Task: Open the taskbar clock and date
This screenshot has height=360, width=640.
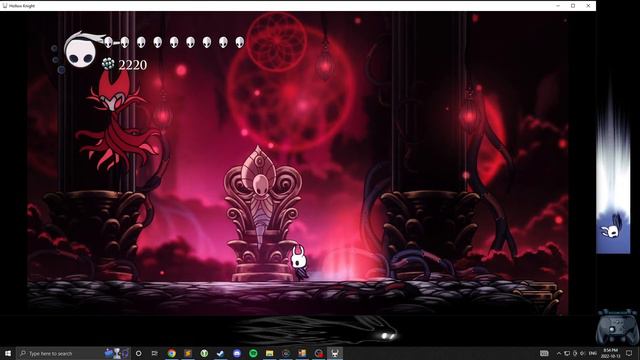Action: coord(610,353)
